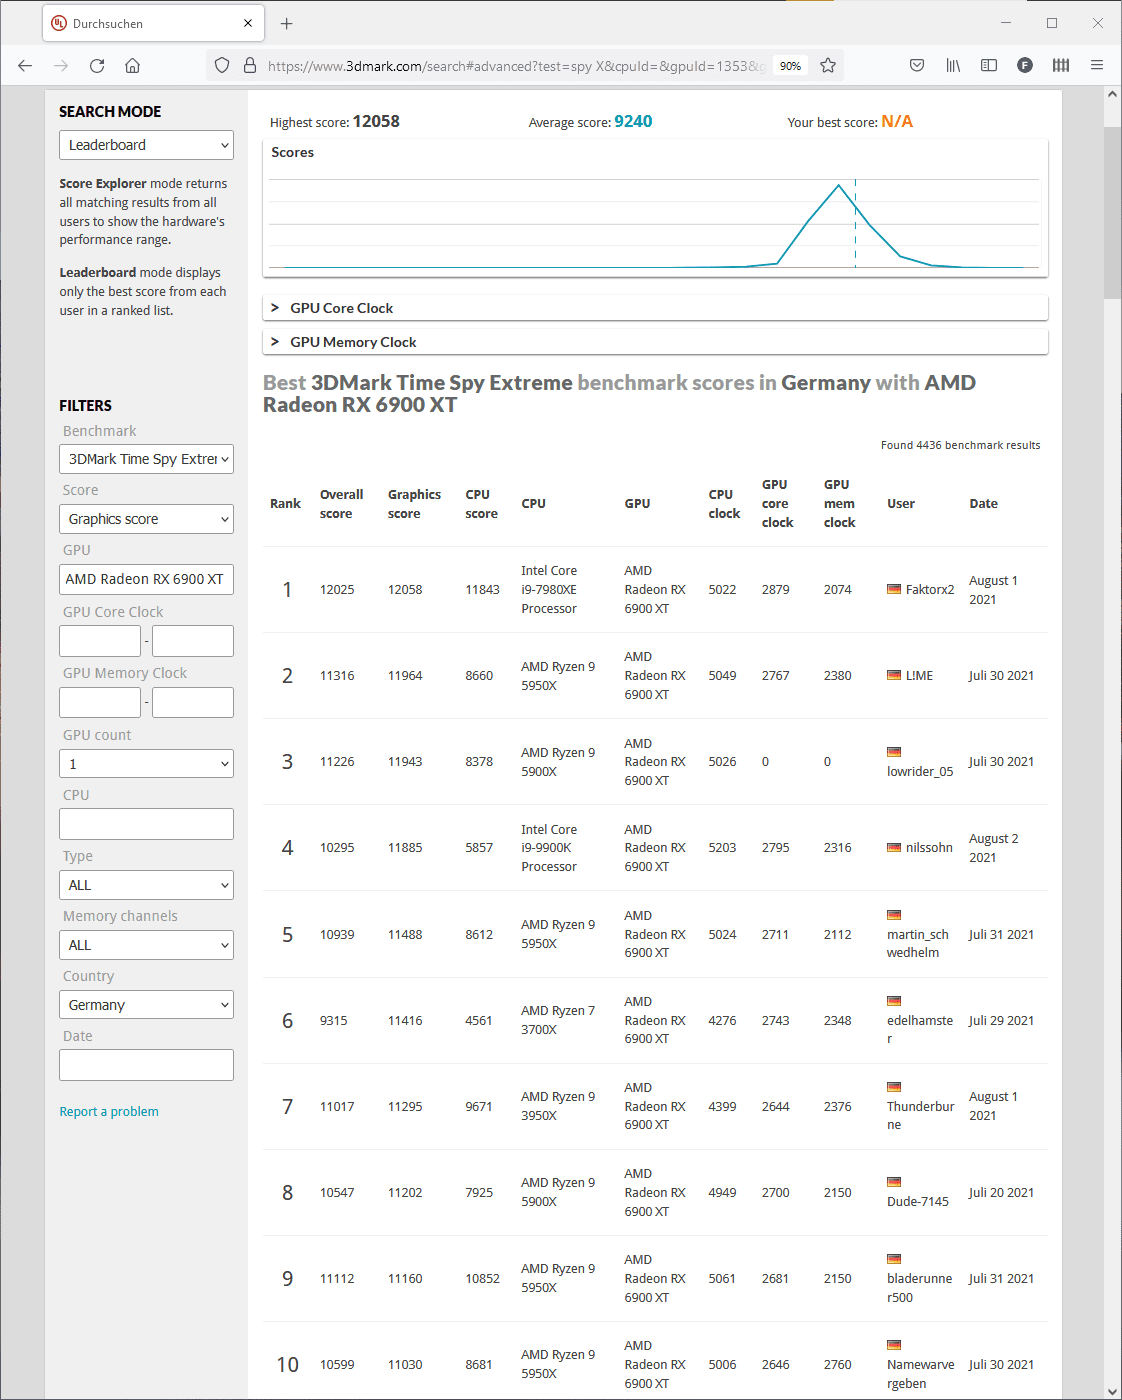This screenshot has height=1400, width=1122.
Task: Open user lowrider_05 result
Action: pos(920,772)
